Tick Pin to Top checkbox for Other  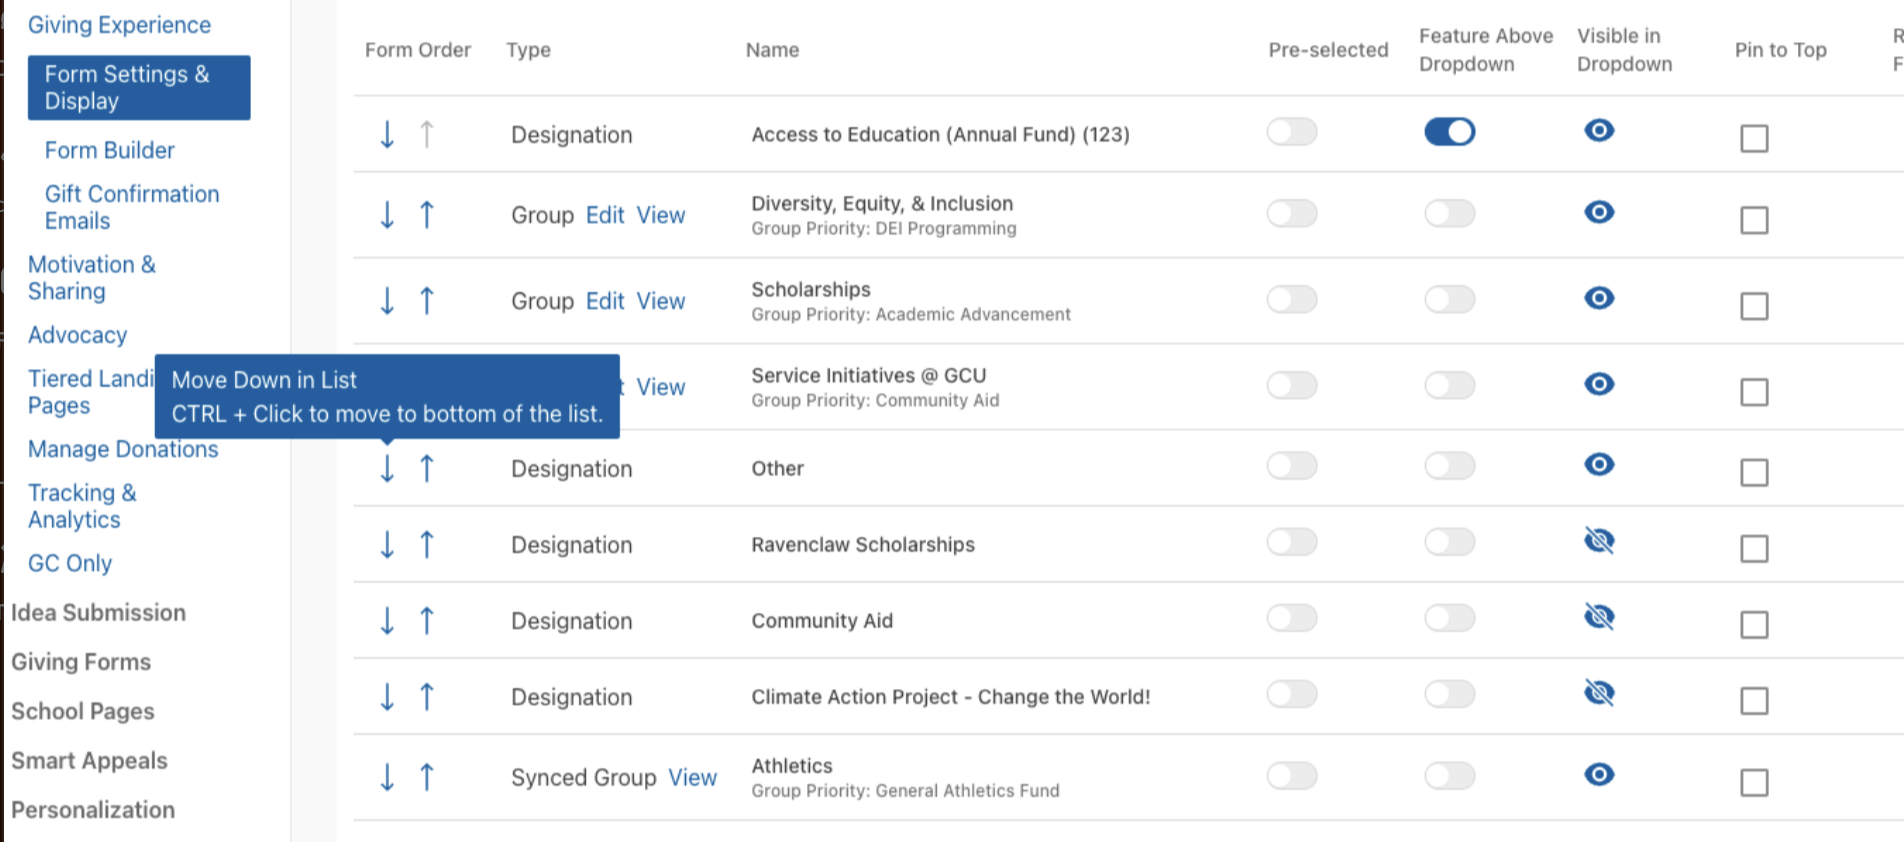coord(1754,472)
